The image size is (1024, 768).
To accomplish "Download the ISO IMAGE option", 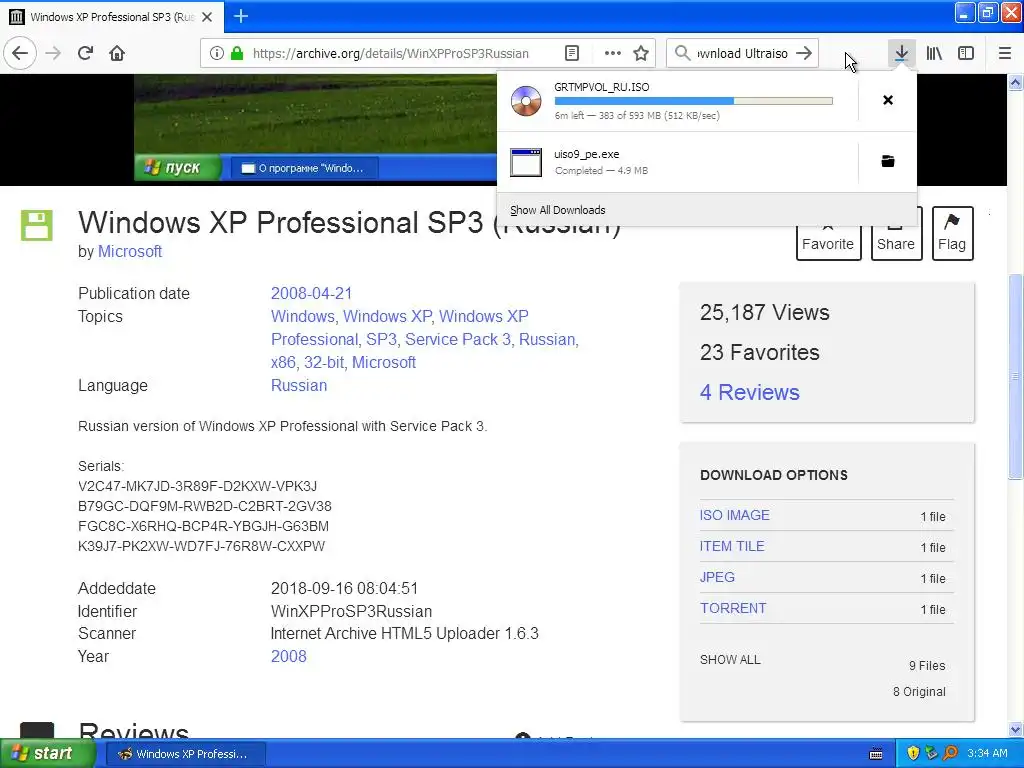I will [x=735, y=515].
